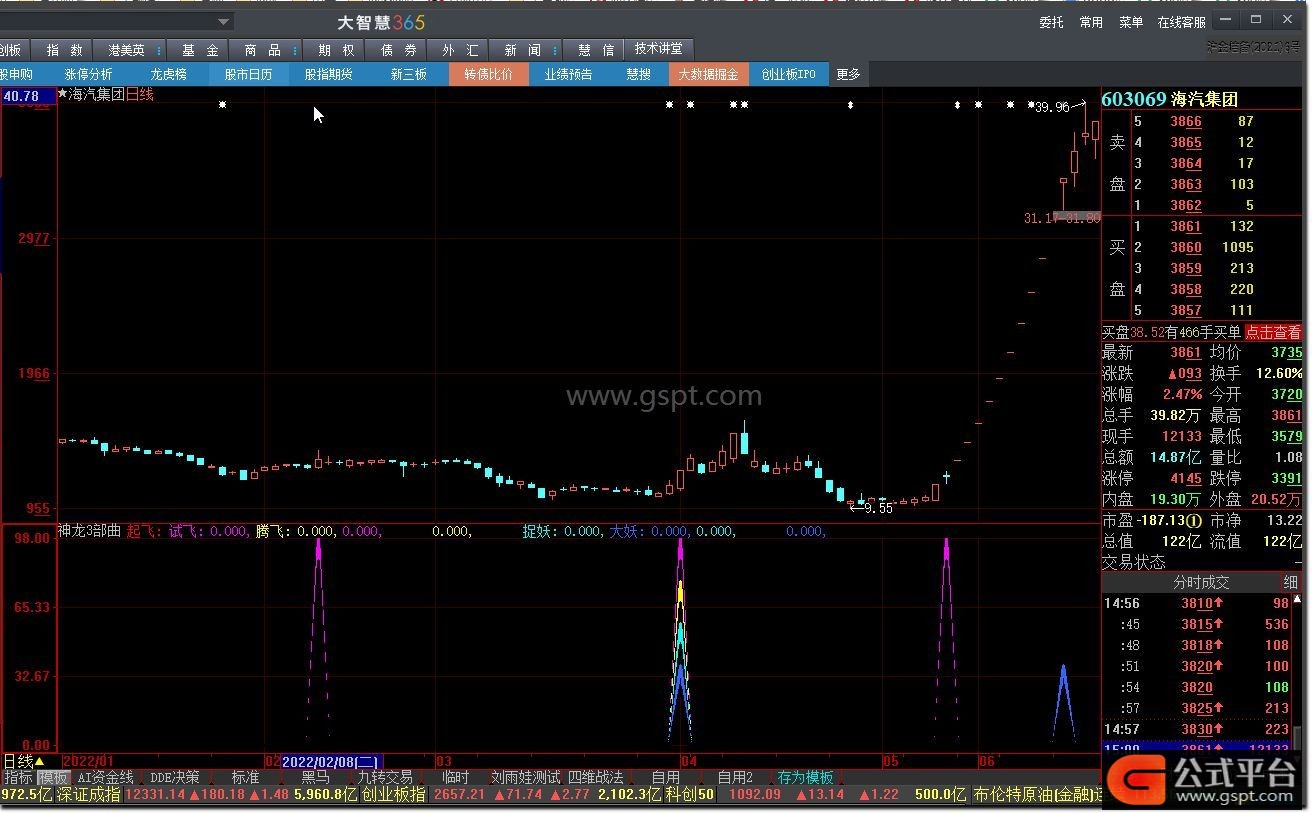
Task: Open the 委托 menu
Action: [x=1051, y=22]
